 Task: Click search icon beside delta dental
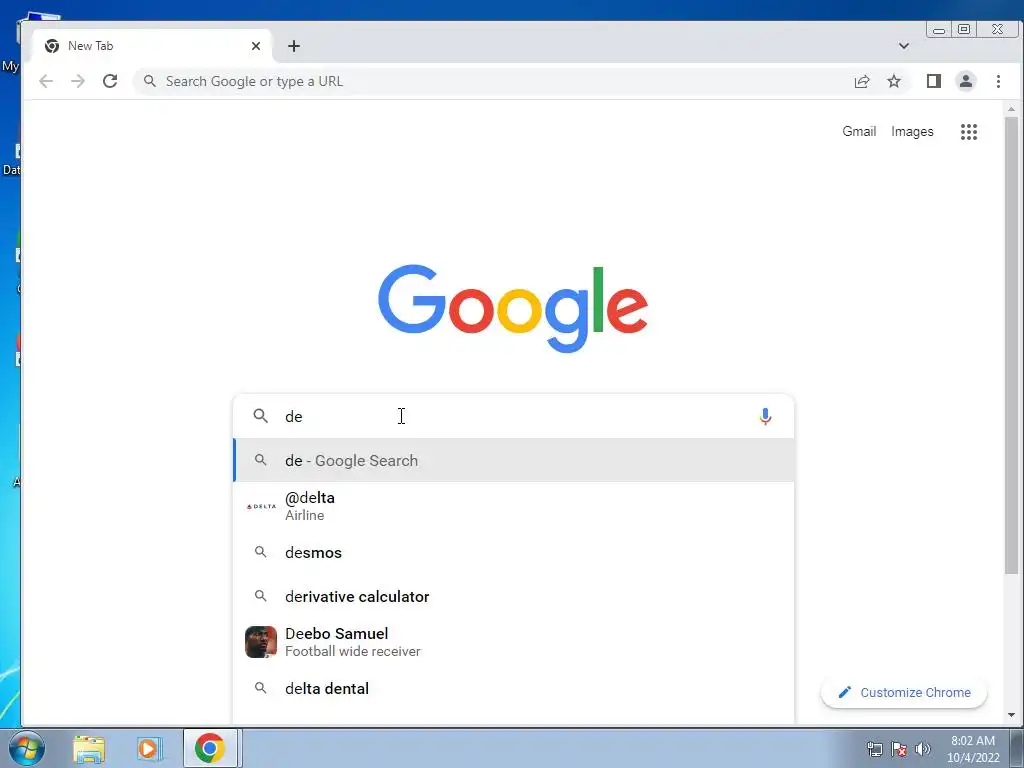tap(261, 688)
